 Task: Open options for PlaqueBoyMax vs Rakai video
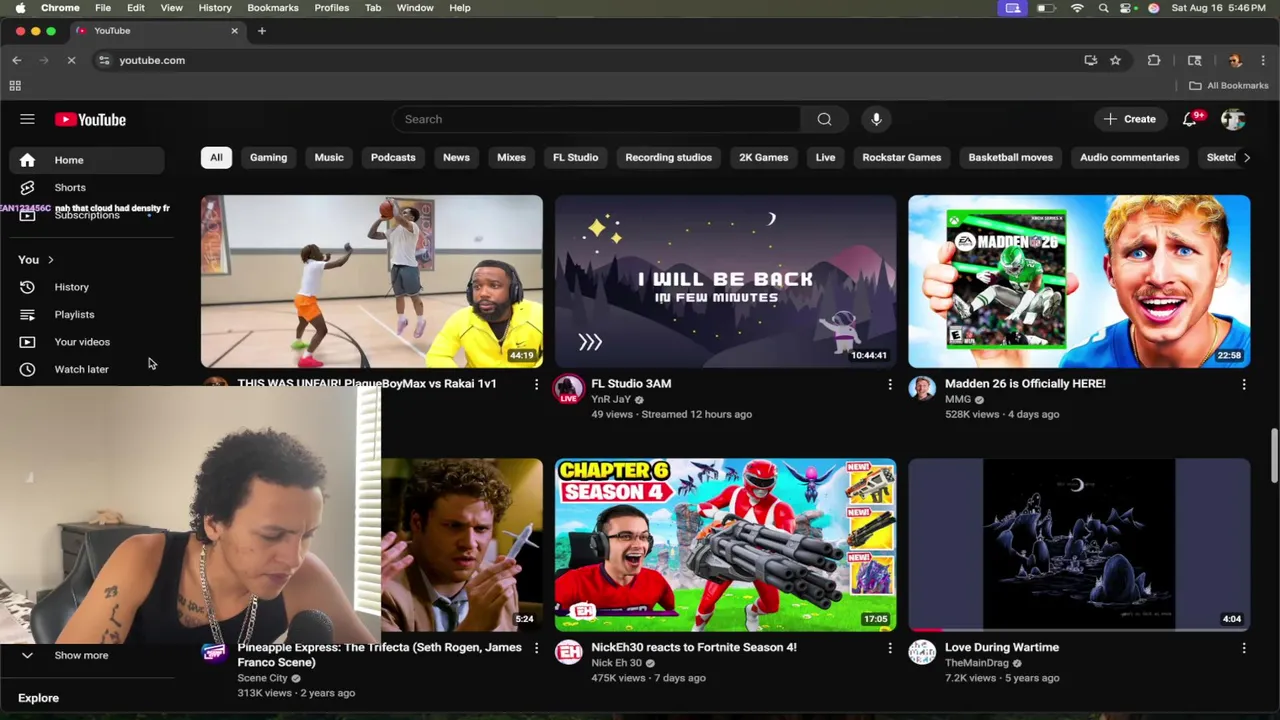pos(536,384)
